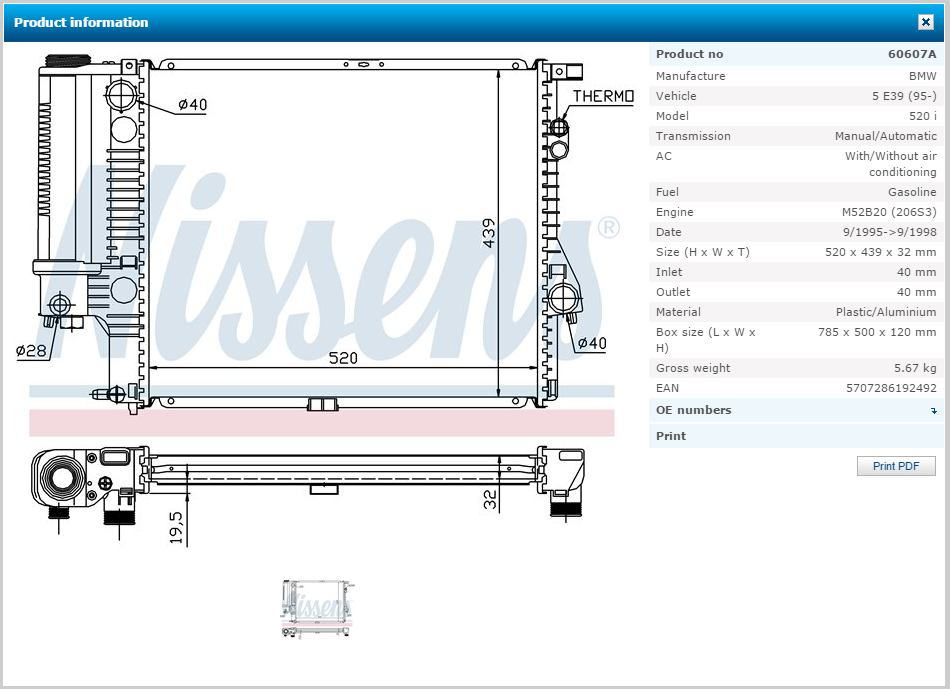Image resolution: width=950 pixels, height=689 pixels.
Task: Click the OE numbers arrow icon
Action: point(934,411)
